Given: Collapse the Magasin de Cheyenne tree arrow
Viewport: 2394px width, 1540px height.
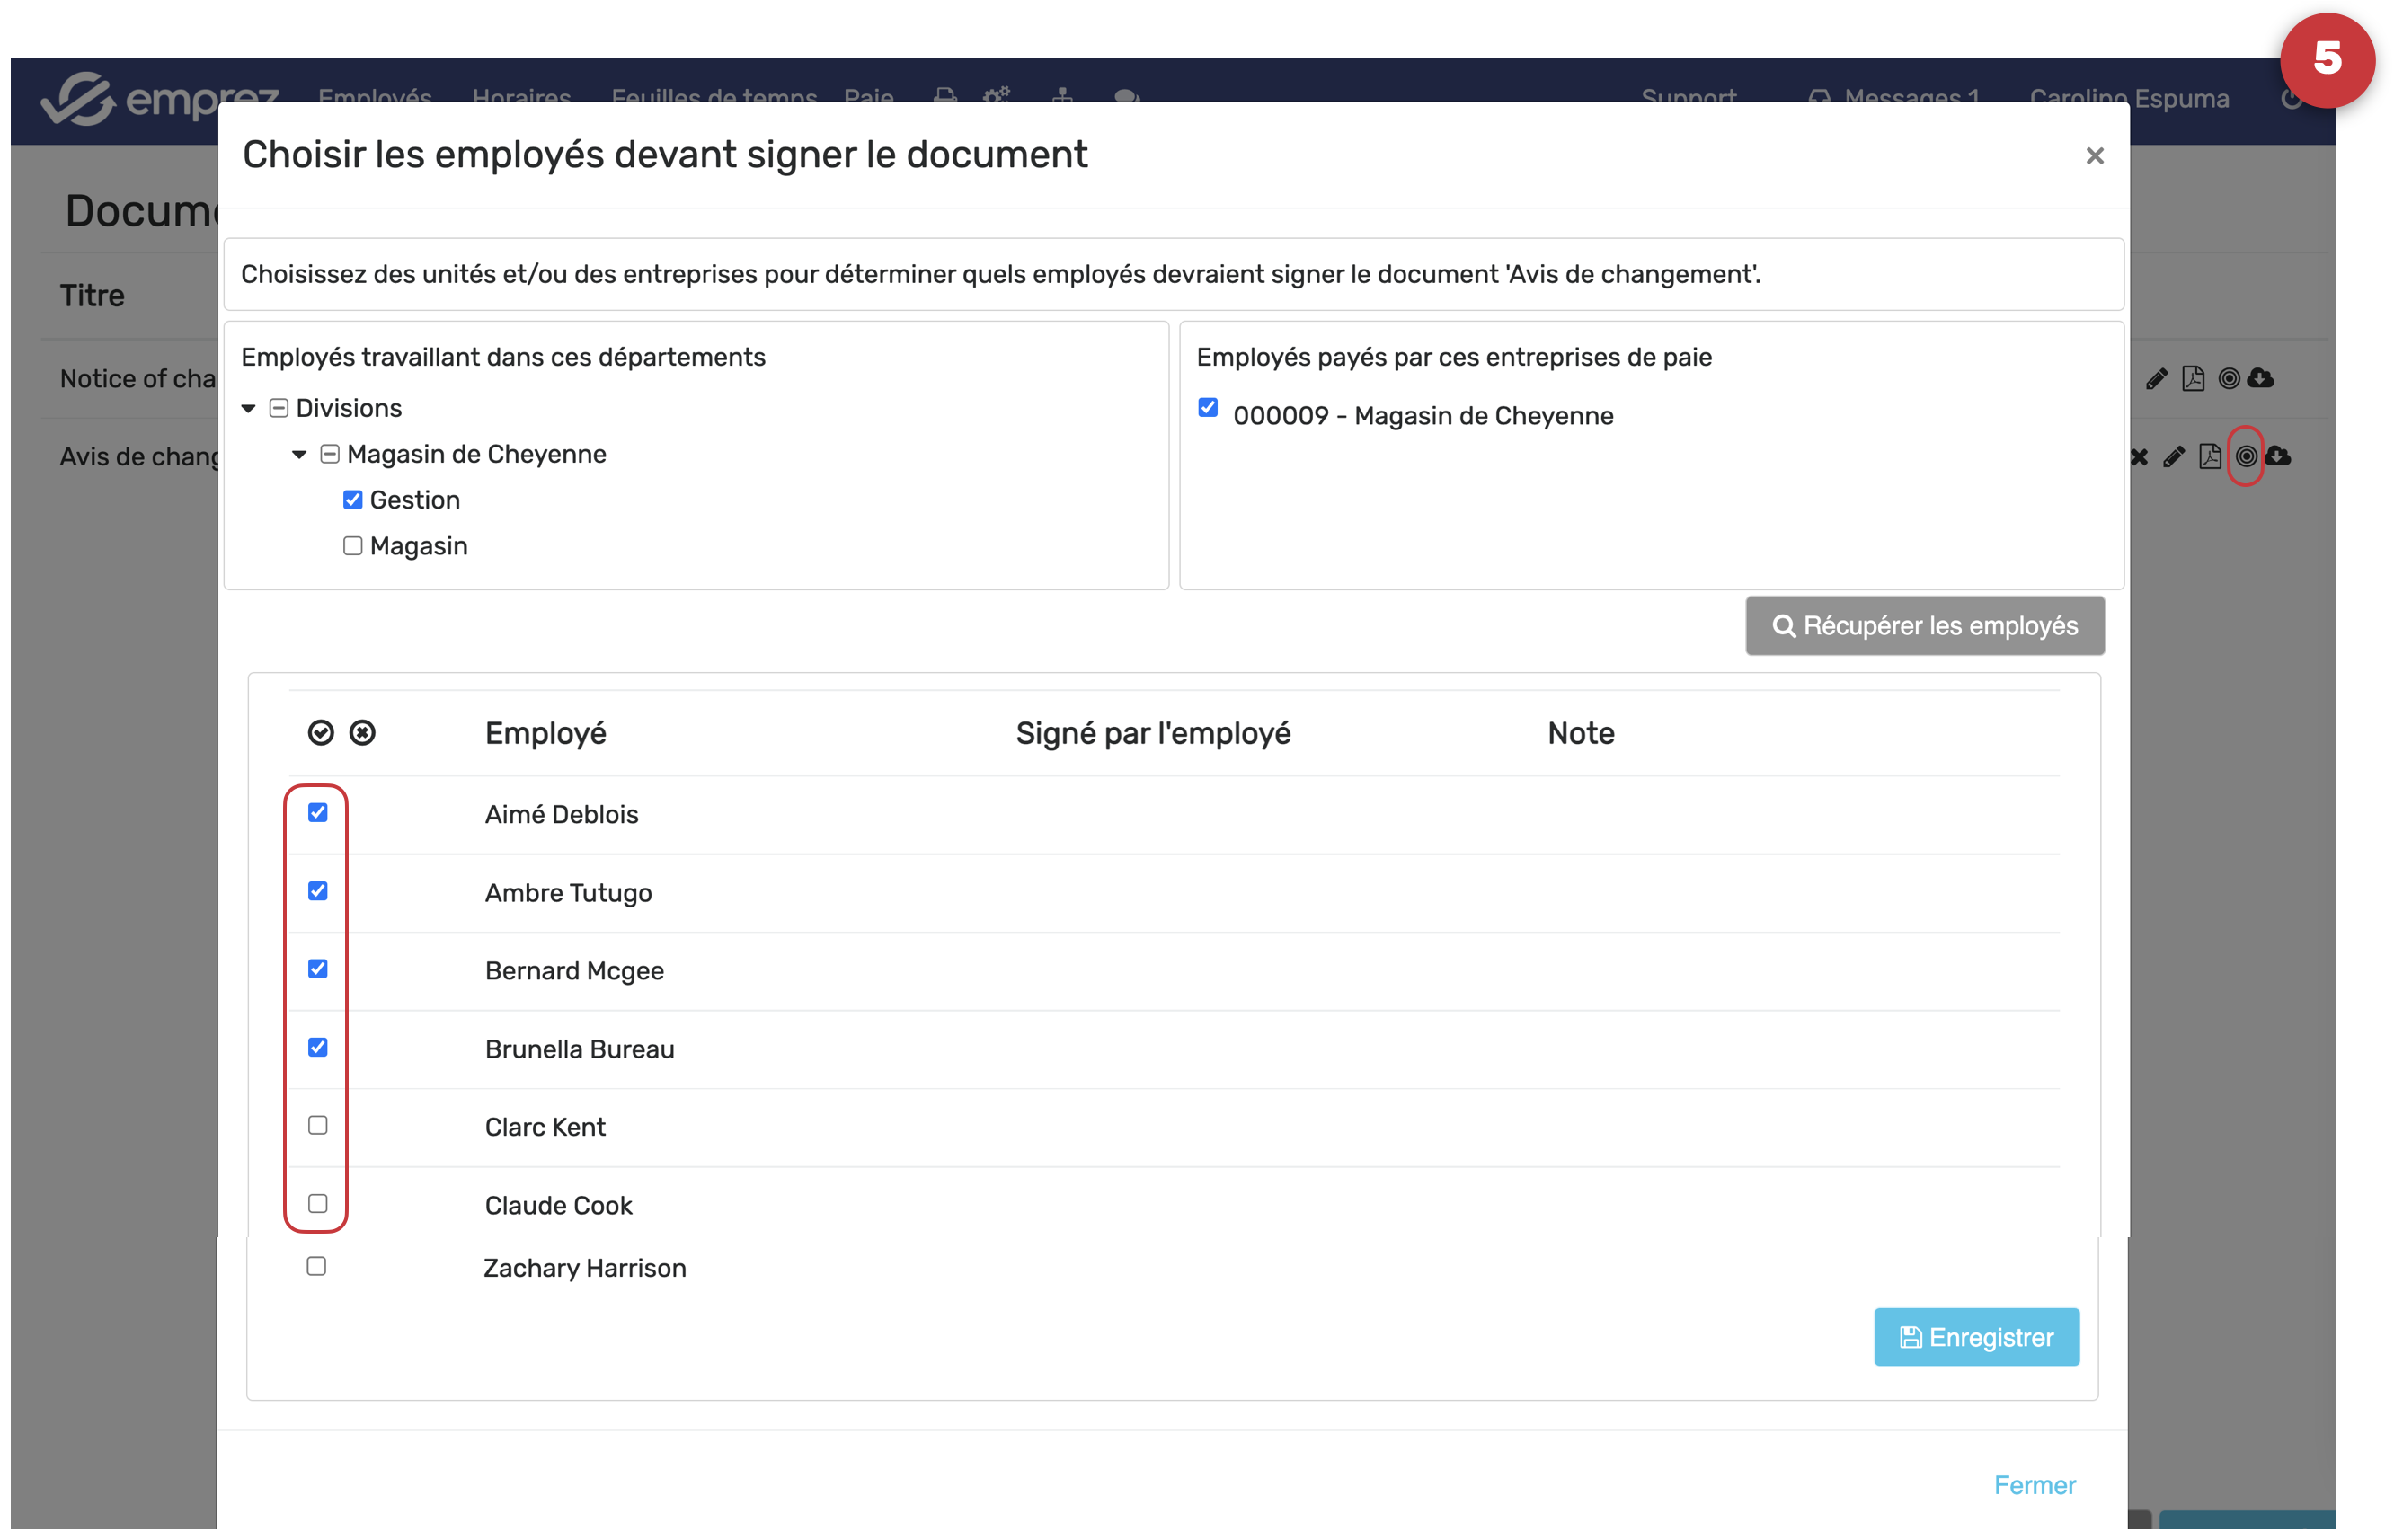Looking at the screenshot, I should [x=299, y=454].
